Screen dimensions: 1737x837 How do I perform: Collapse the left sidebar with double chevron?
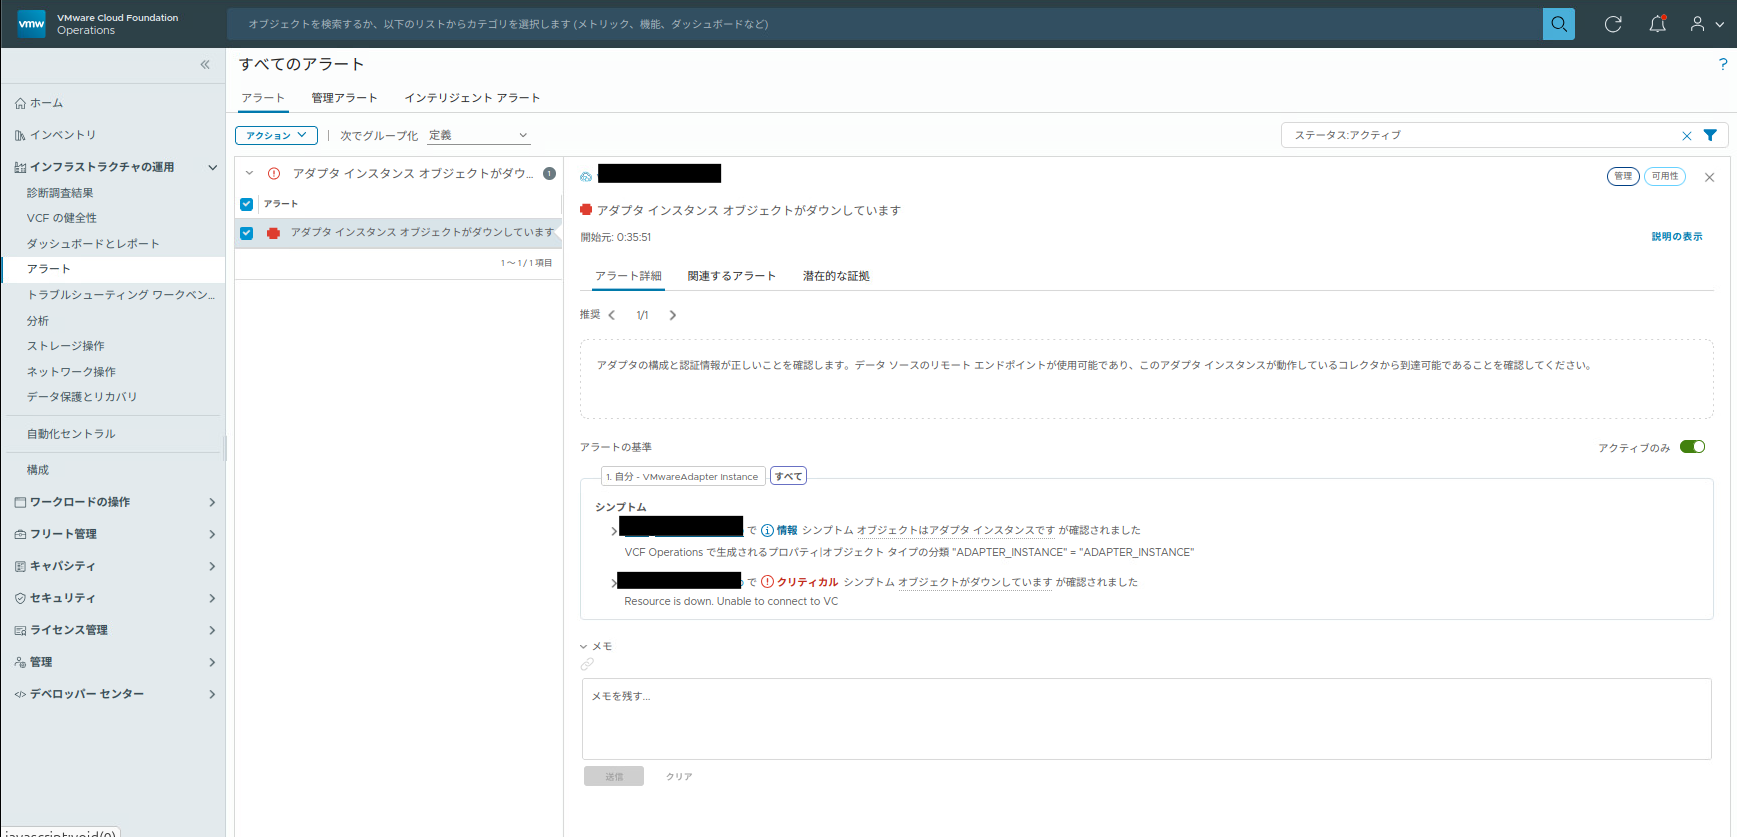205,65
